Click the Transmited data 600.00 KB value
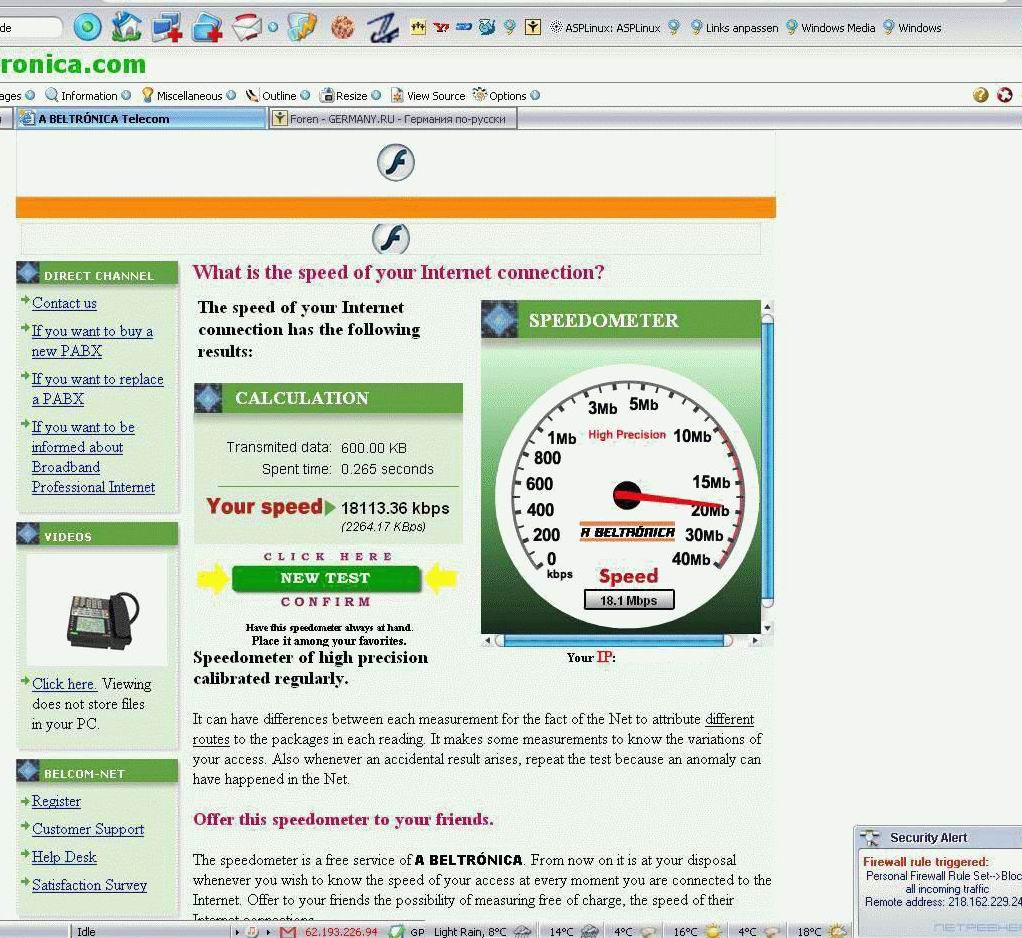Image resolution: width=1022 pixels, height=938 pixels. 373,448
